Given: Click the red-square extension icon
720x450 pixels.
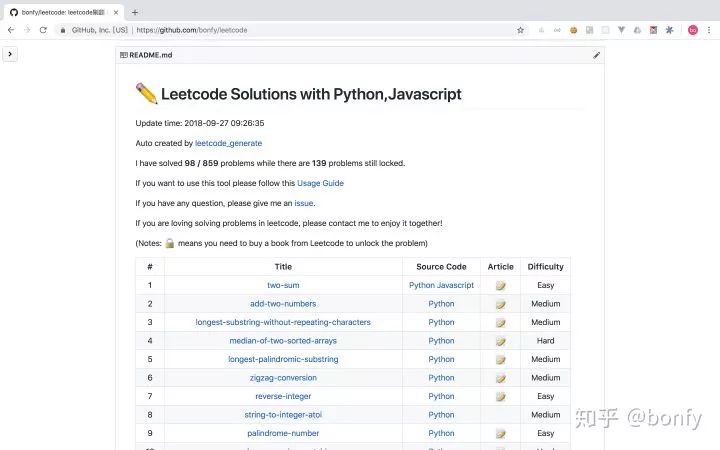Looking at the screenshot, I should point(653,30).
